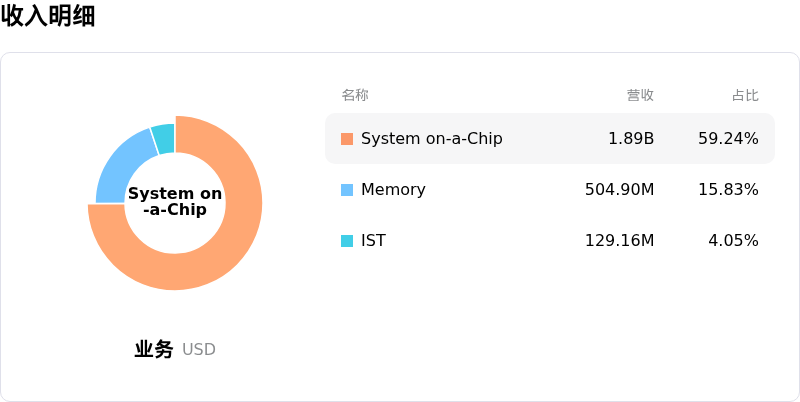This screenshot has height=402, width=800.
Task: Click the 营收 column header
Action: (x=640, y=95)
